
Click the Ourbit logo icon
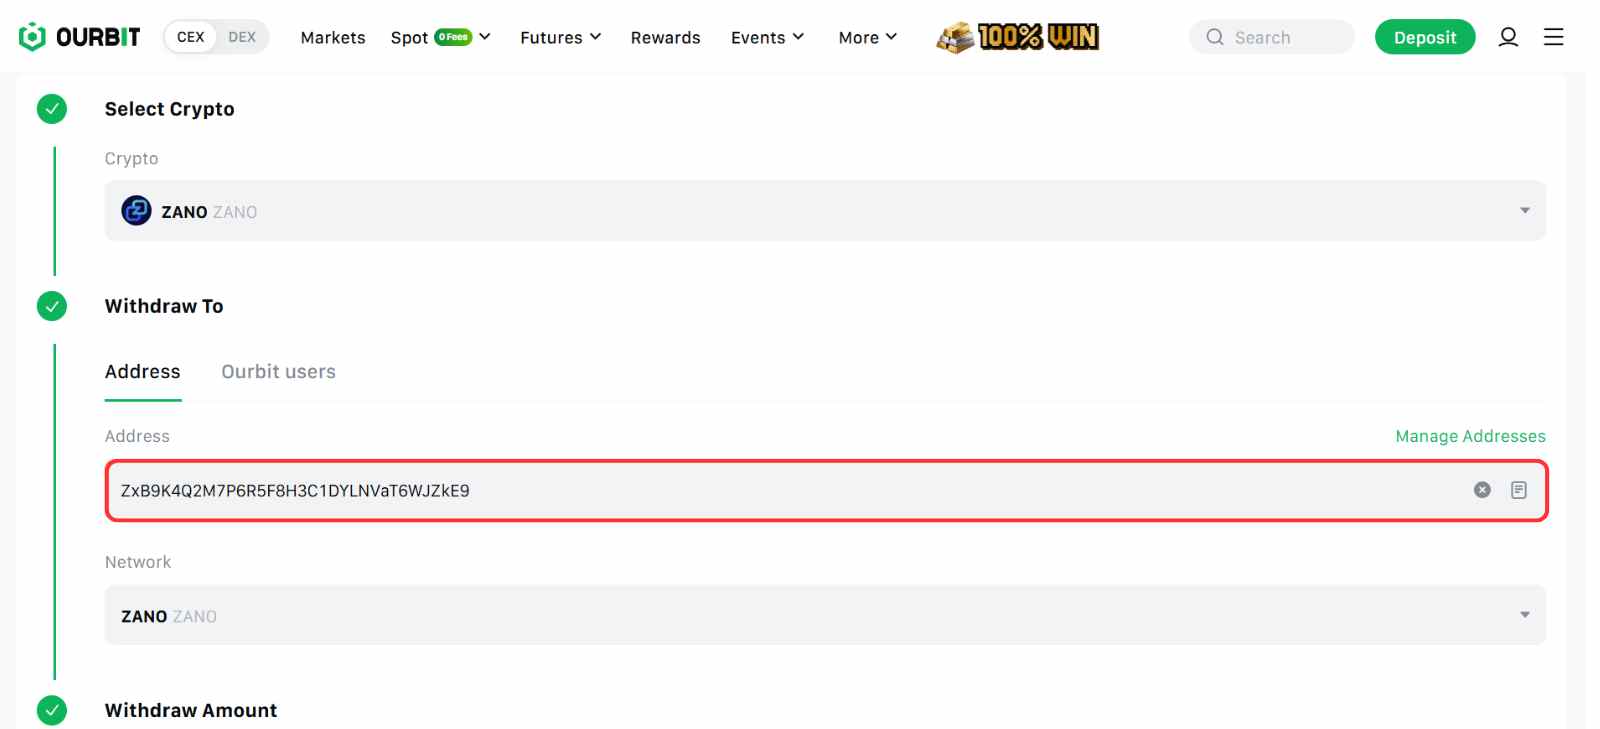click(x=32, y=37)
